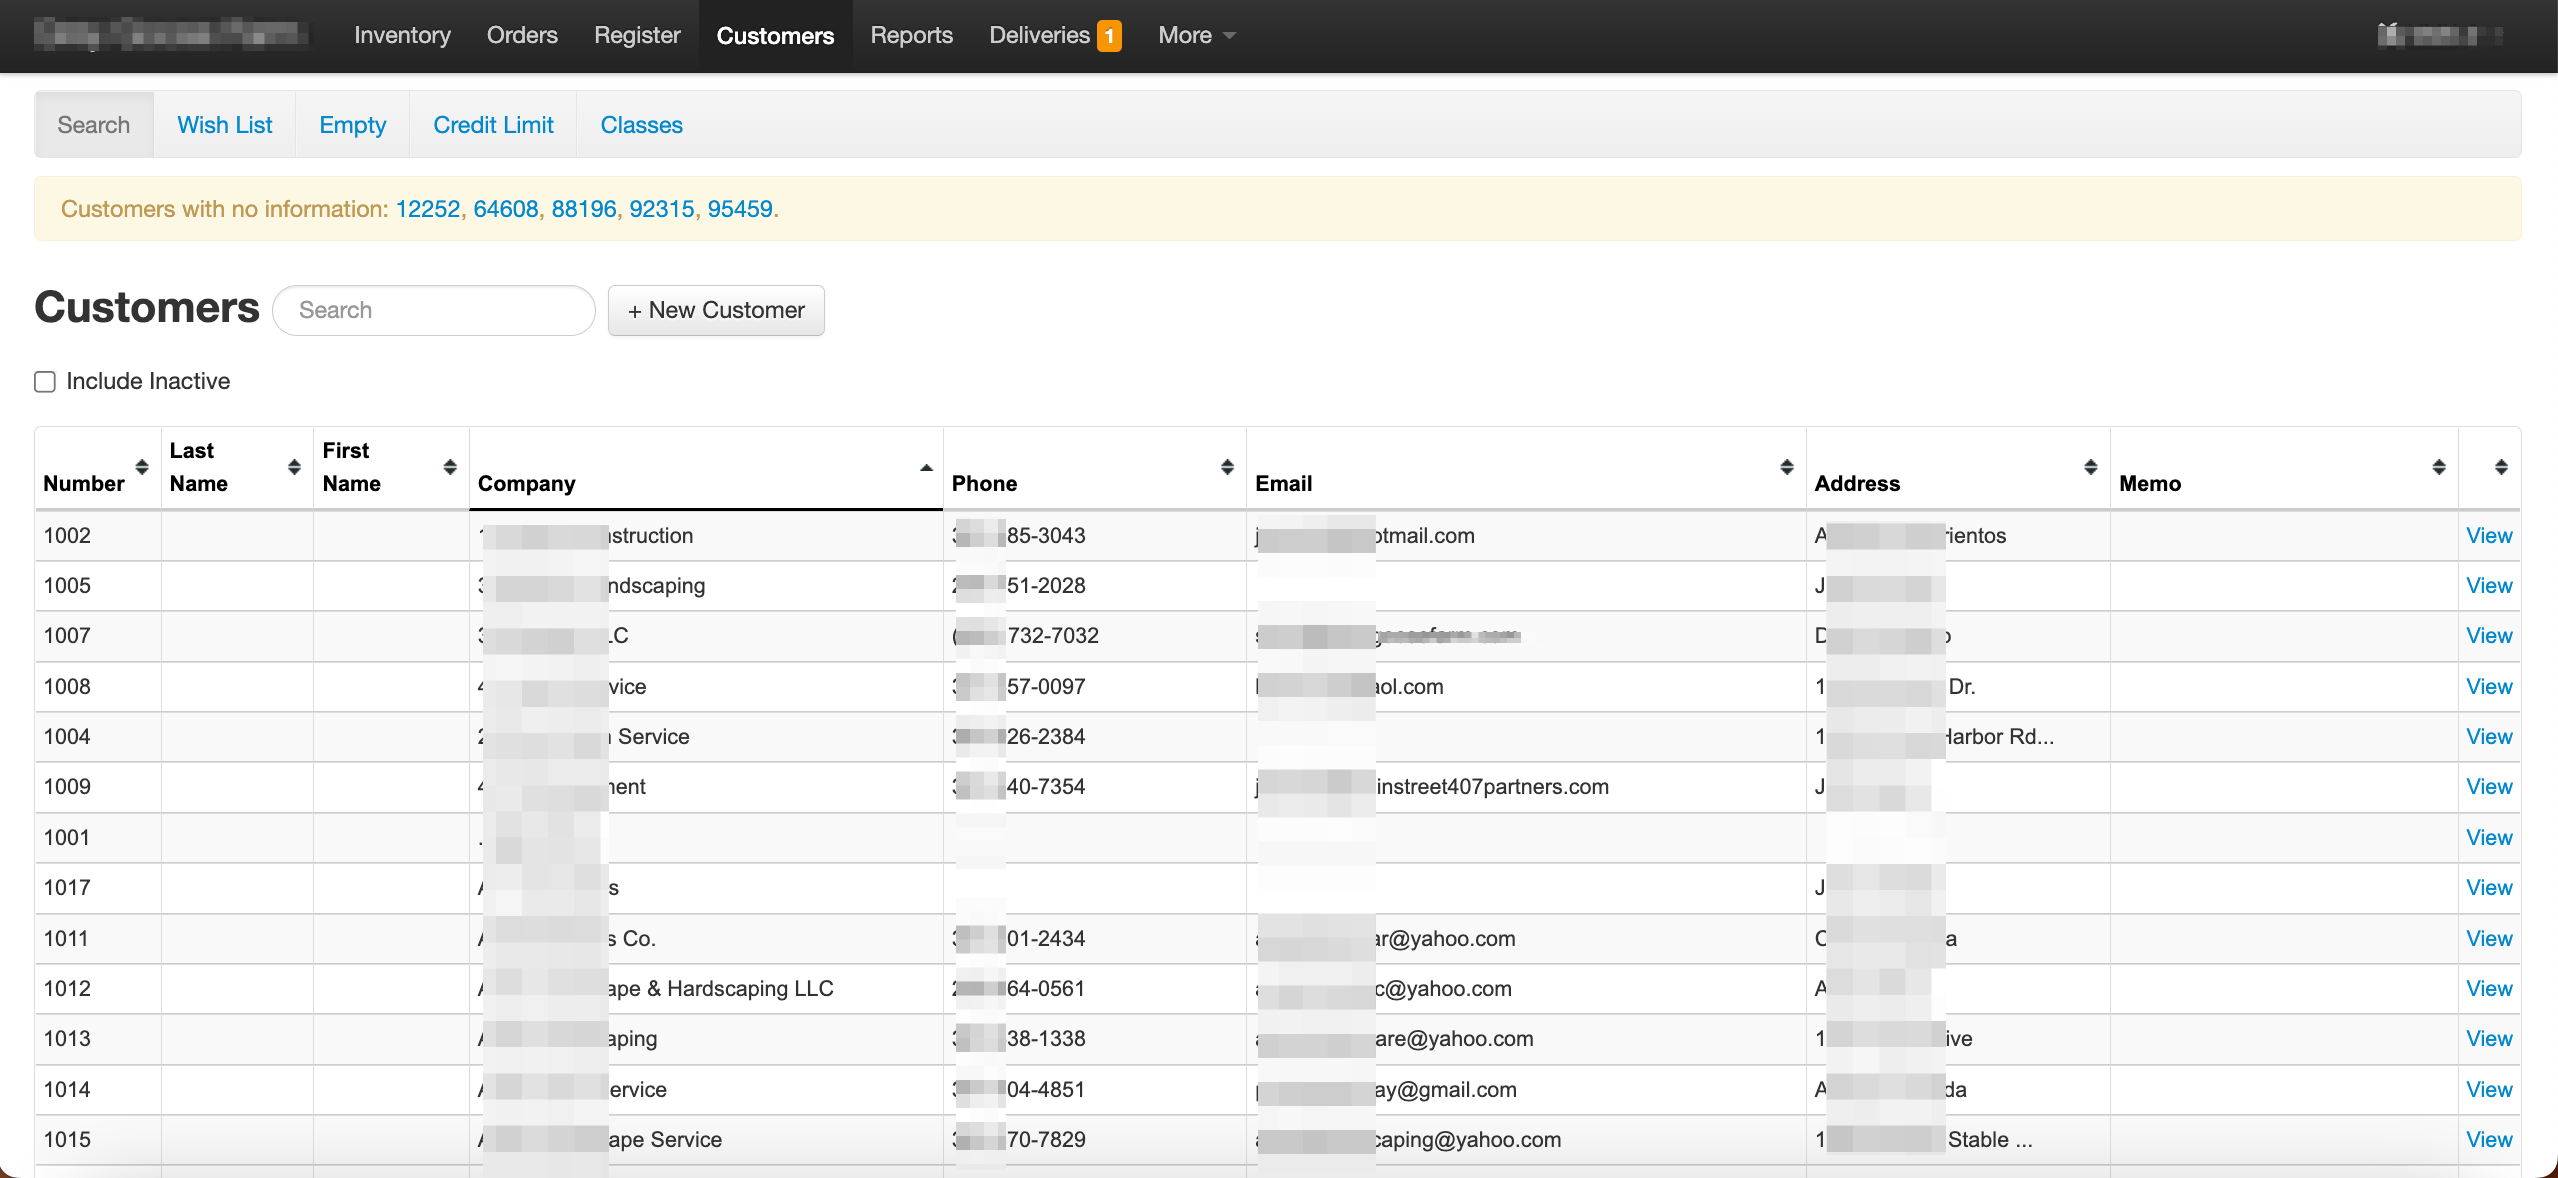
Task: Sort by Memo column arrows
Action: (2439, 467)
